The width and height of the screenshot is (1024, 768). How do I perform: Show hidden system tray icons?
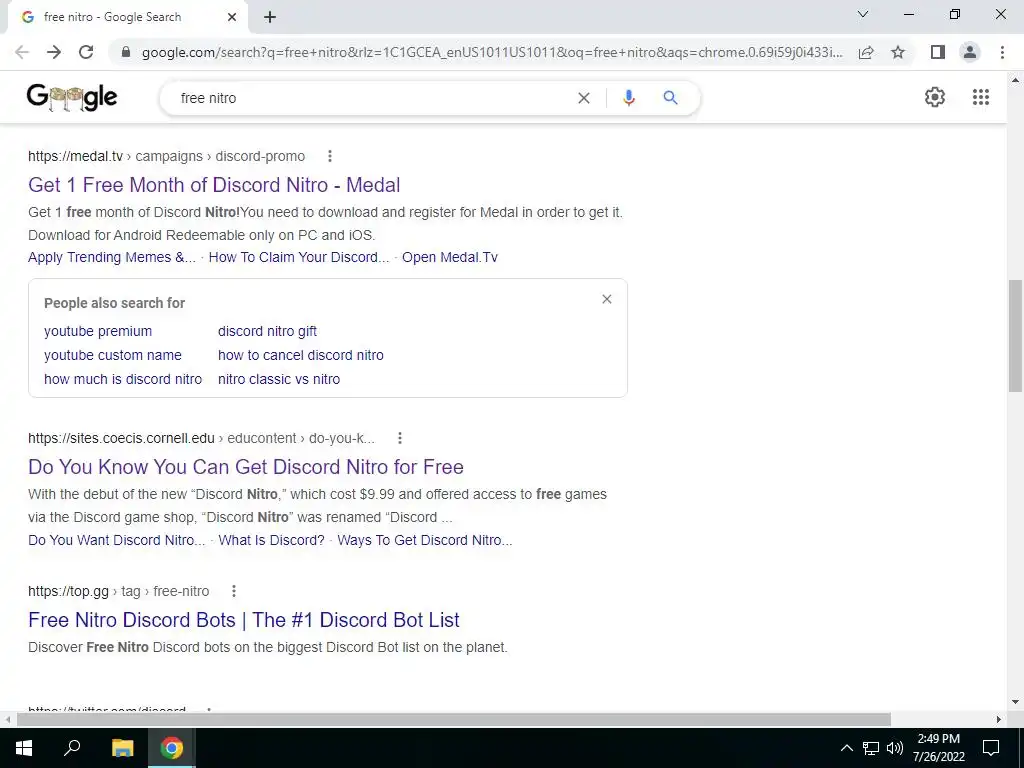click(846, 748)
